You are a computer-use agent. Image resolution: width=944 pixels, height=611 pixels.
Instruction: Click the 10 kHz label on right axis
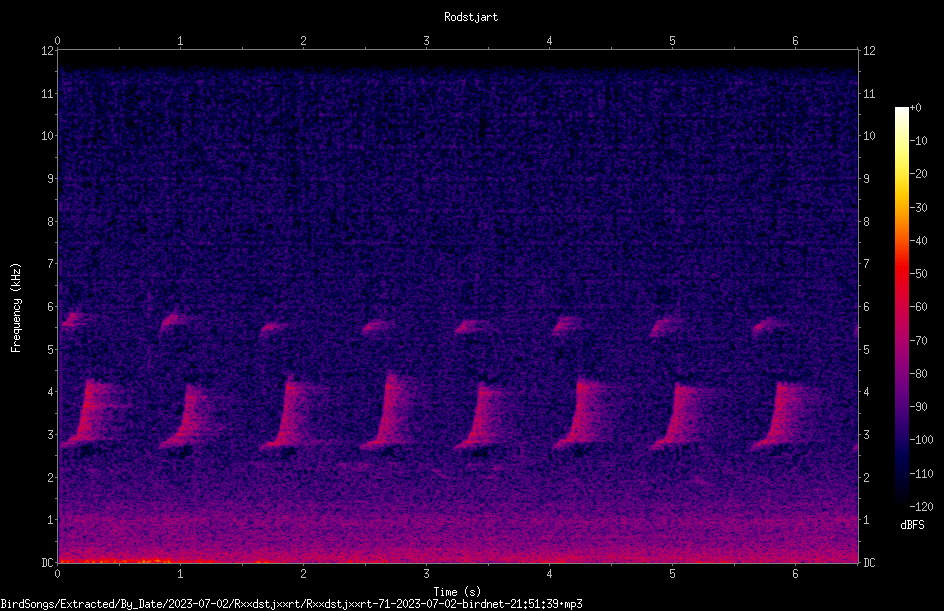coord(869,135)
